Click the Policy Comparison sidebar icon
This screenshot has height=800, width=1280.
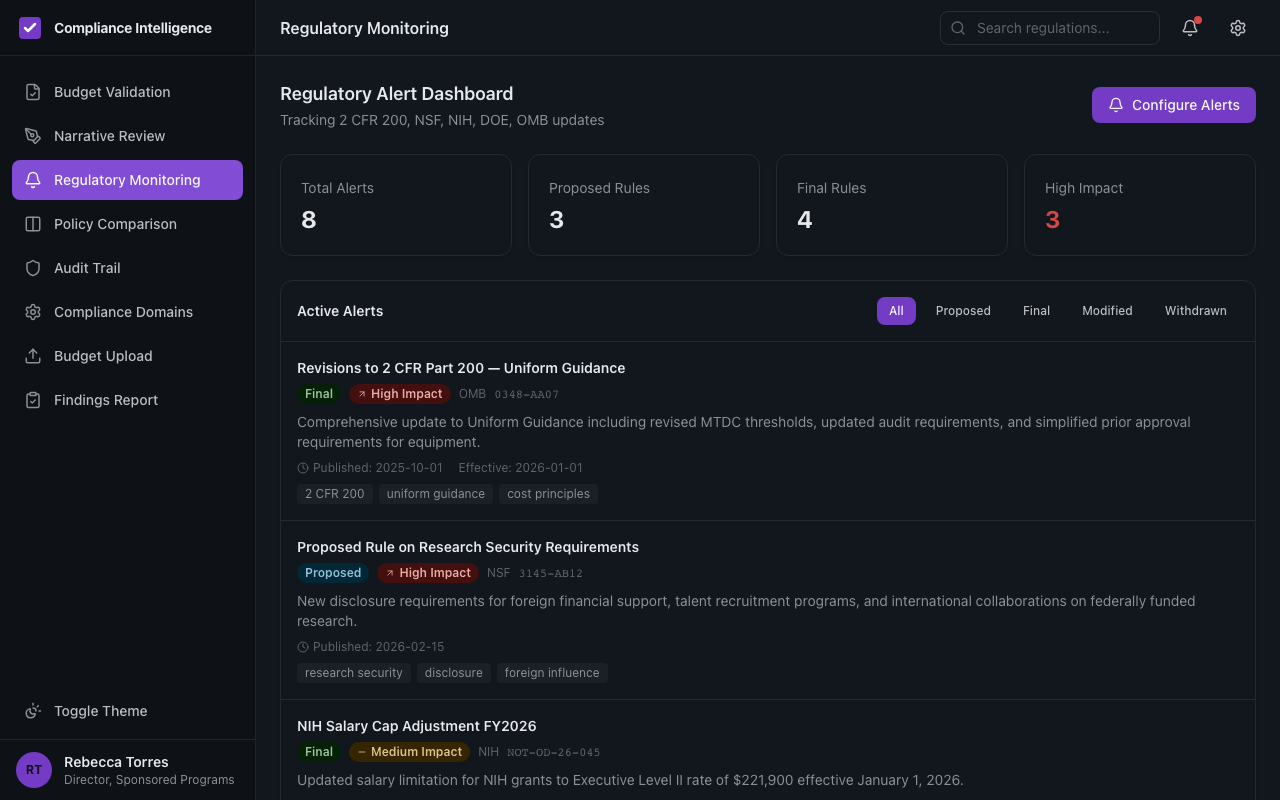pos(33,223)
